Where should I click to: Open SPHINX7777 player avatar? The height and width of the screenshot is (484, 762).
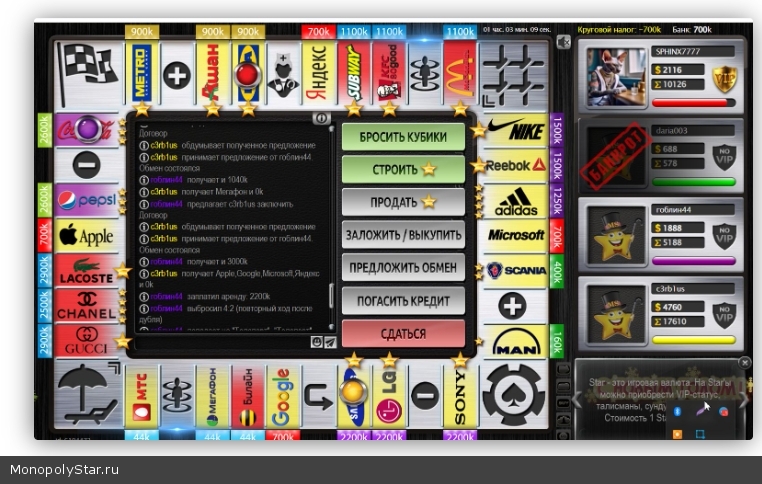click(x=616, y=77)
